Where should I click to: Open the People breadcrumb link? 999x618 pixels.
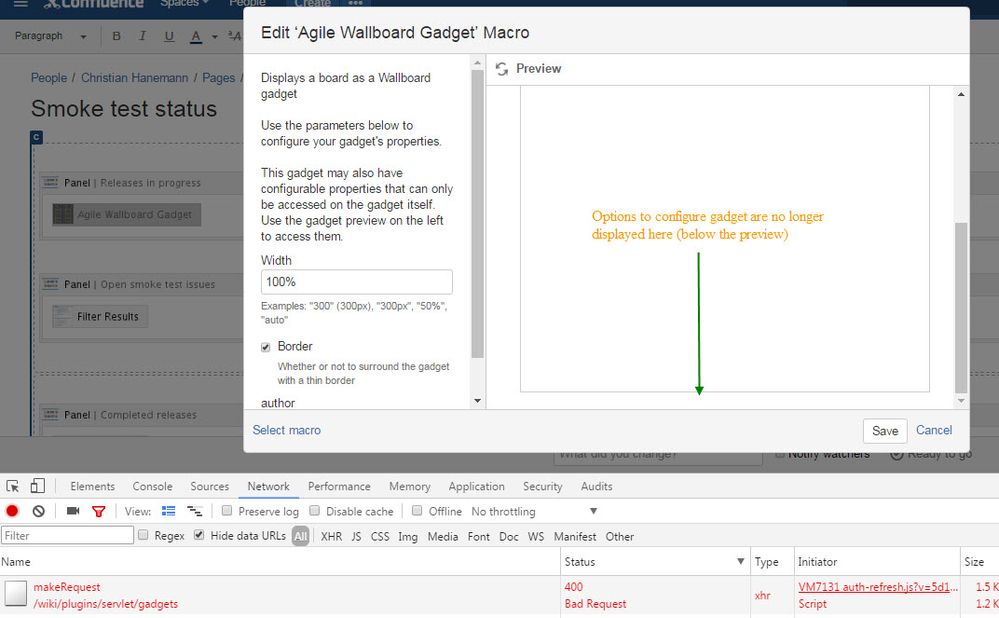pyautogui.click(x=49, y=78)
